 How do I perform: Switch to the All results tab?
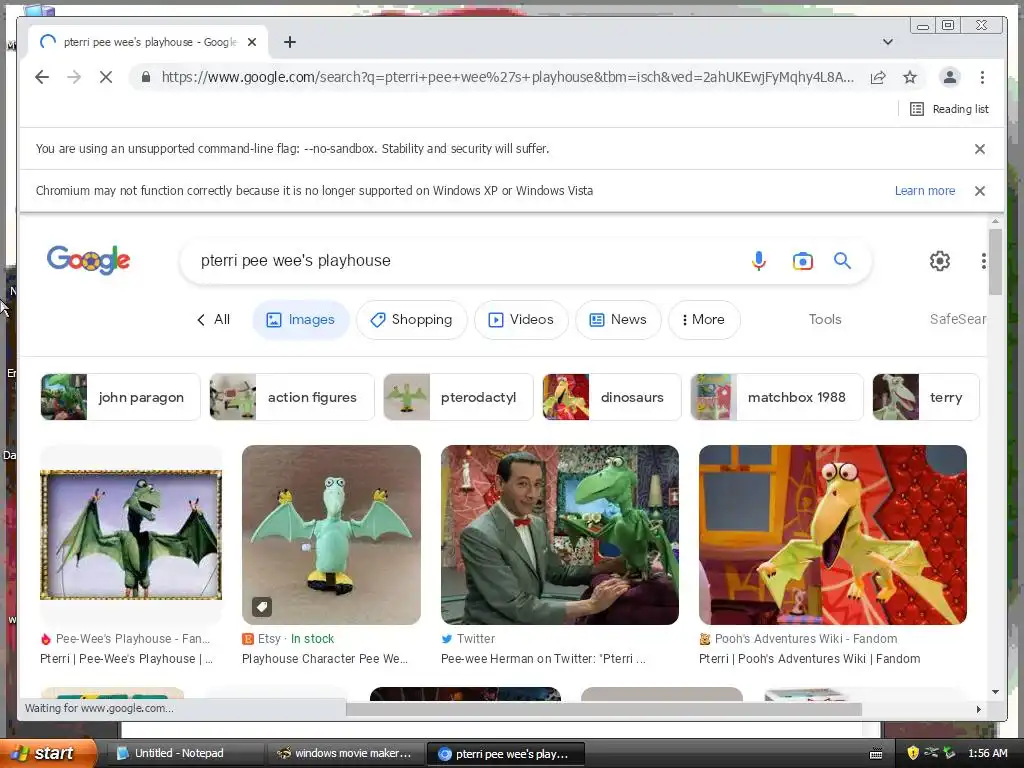coord(214,319)
